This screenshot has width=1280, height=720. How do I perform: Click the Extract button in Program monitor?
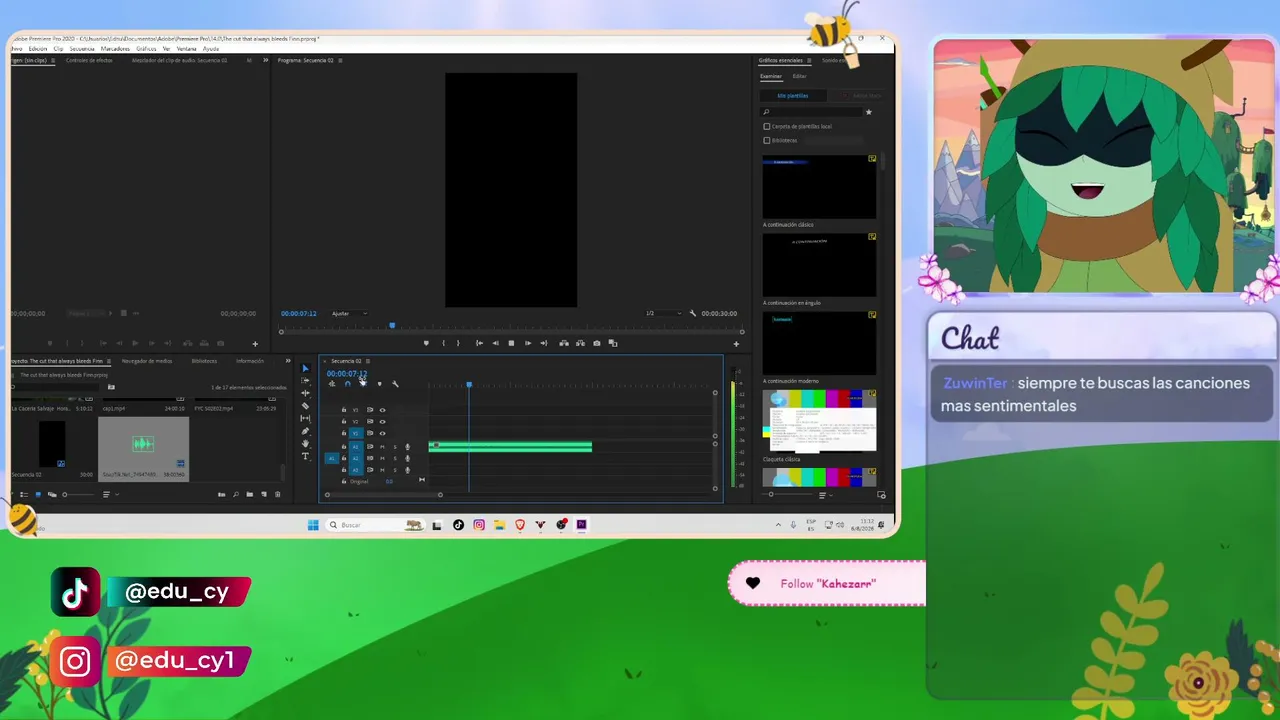tap(580, 343)
